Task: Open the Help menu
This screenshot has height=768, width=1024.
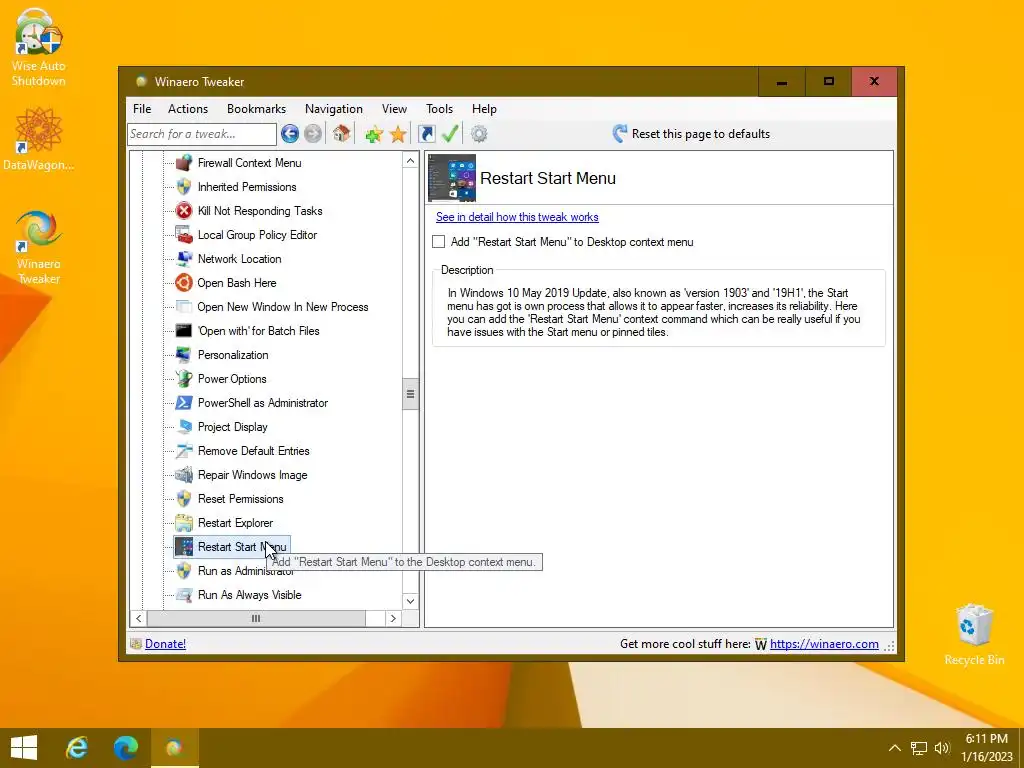Action: tap(485, 109)
